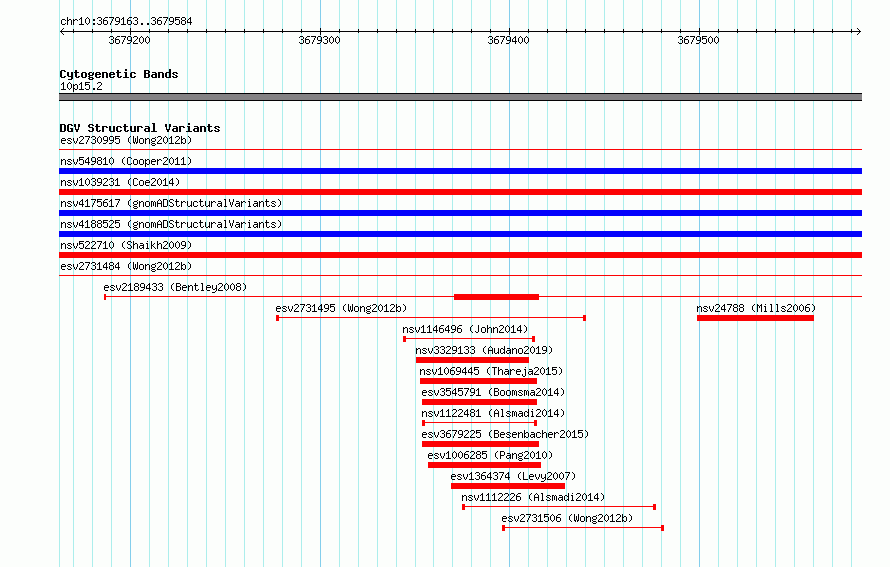Viewport: 890px width, 567px height.
Task: Open esv2731495 (Wong2012b) variant label
Action: point(341,308)
